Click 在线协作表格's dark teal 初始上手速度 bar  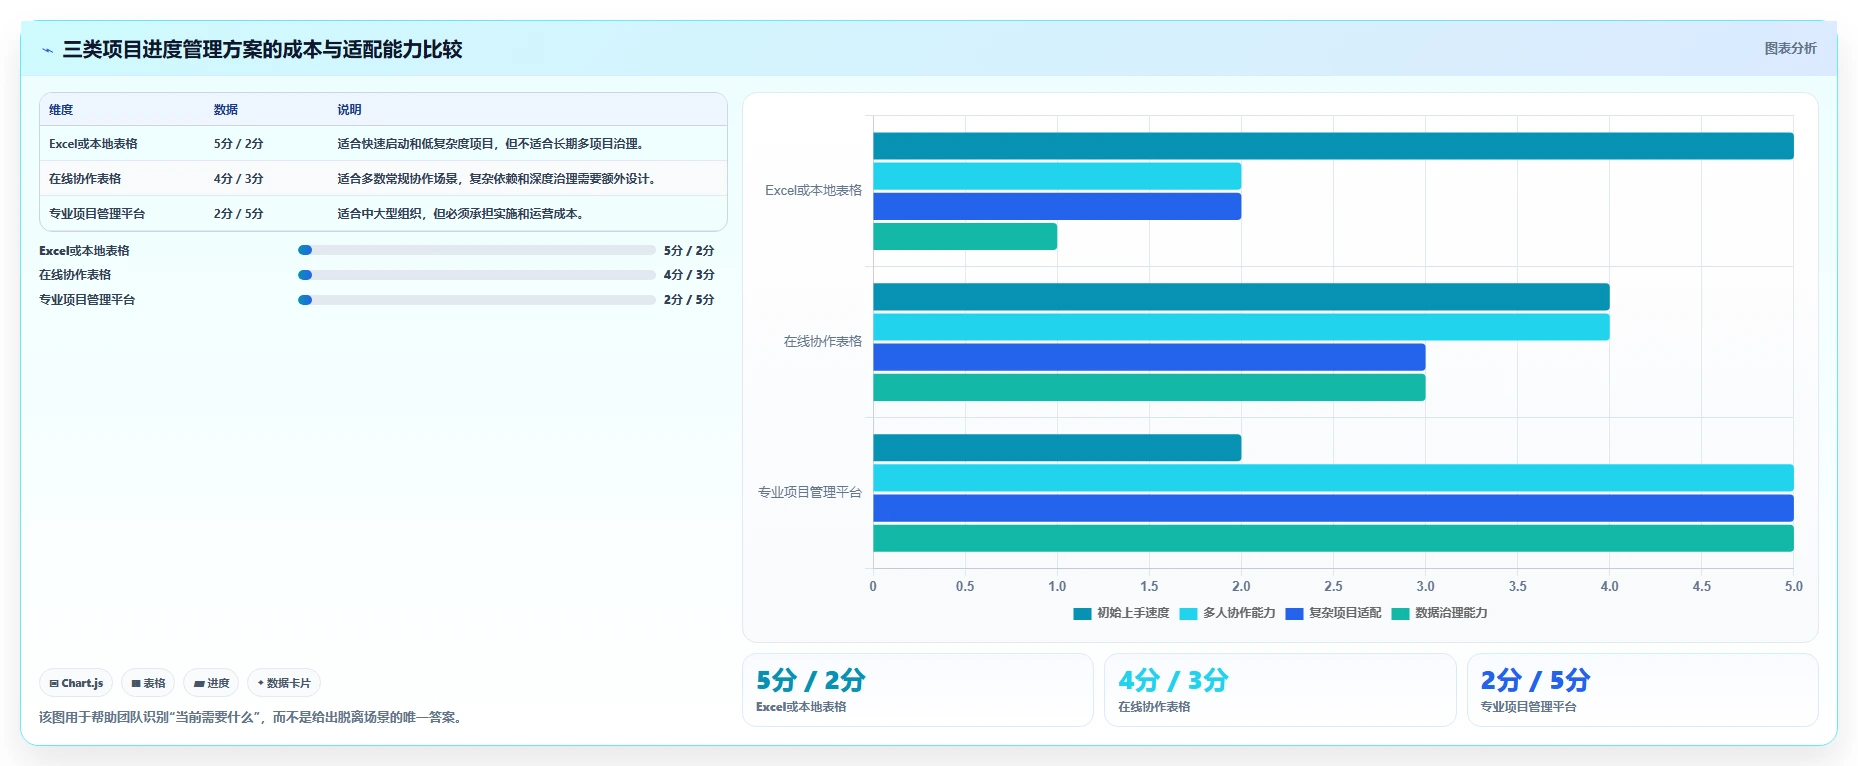[x=1241, y=297]
